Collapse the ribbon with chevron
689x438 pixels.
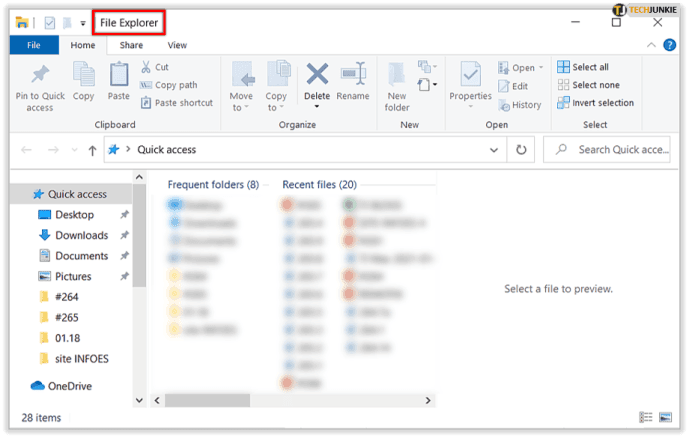(x=651, y=45)
